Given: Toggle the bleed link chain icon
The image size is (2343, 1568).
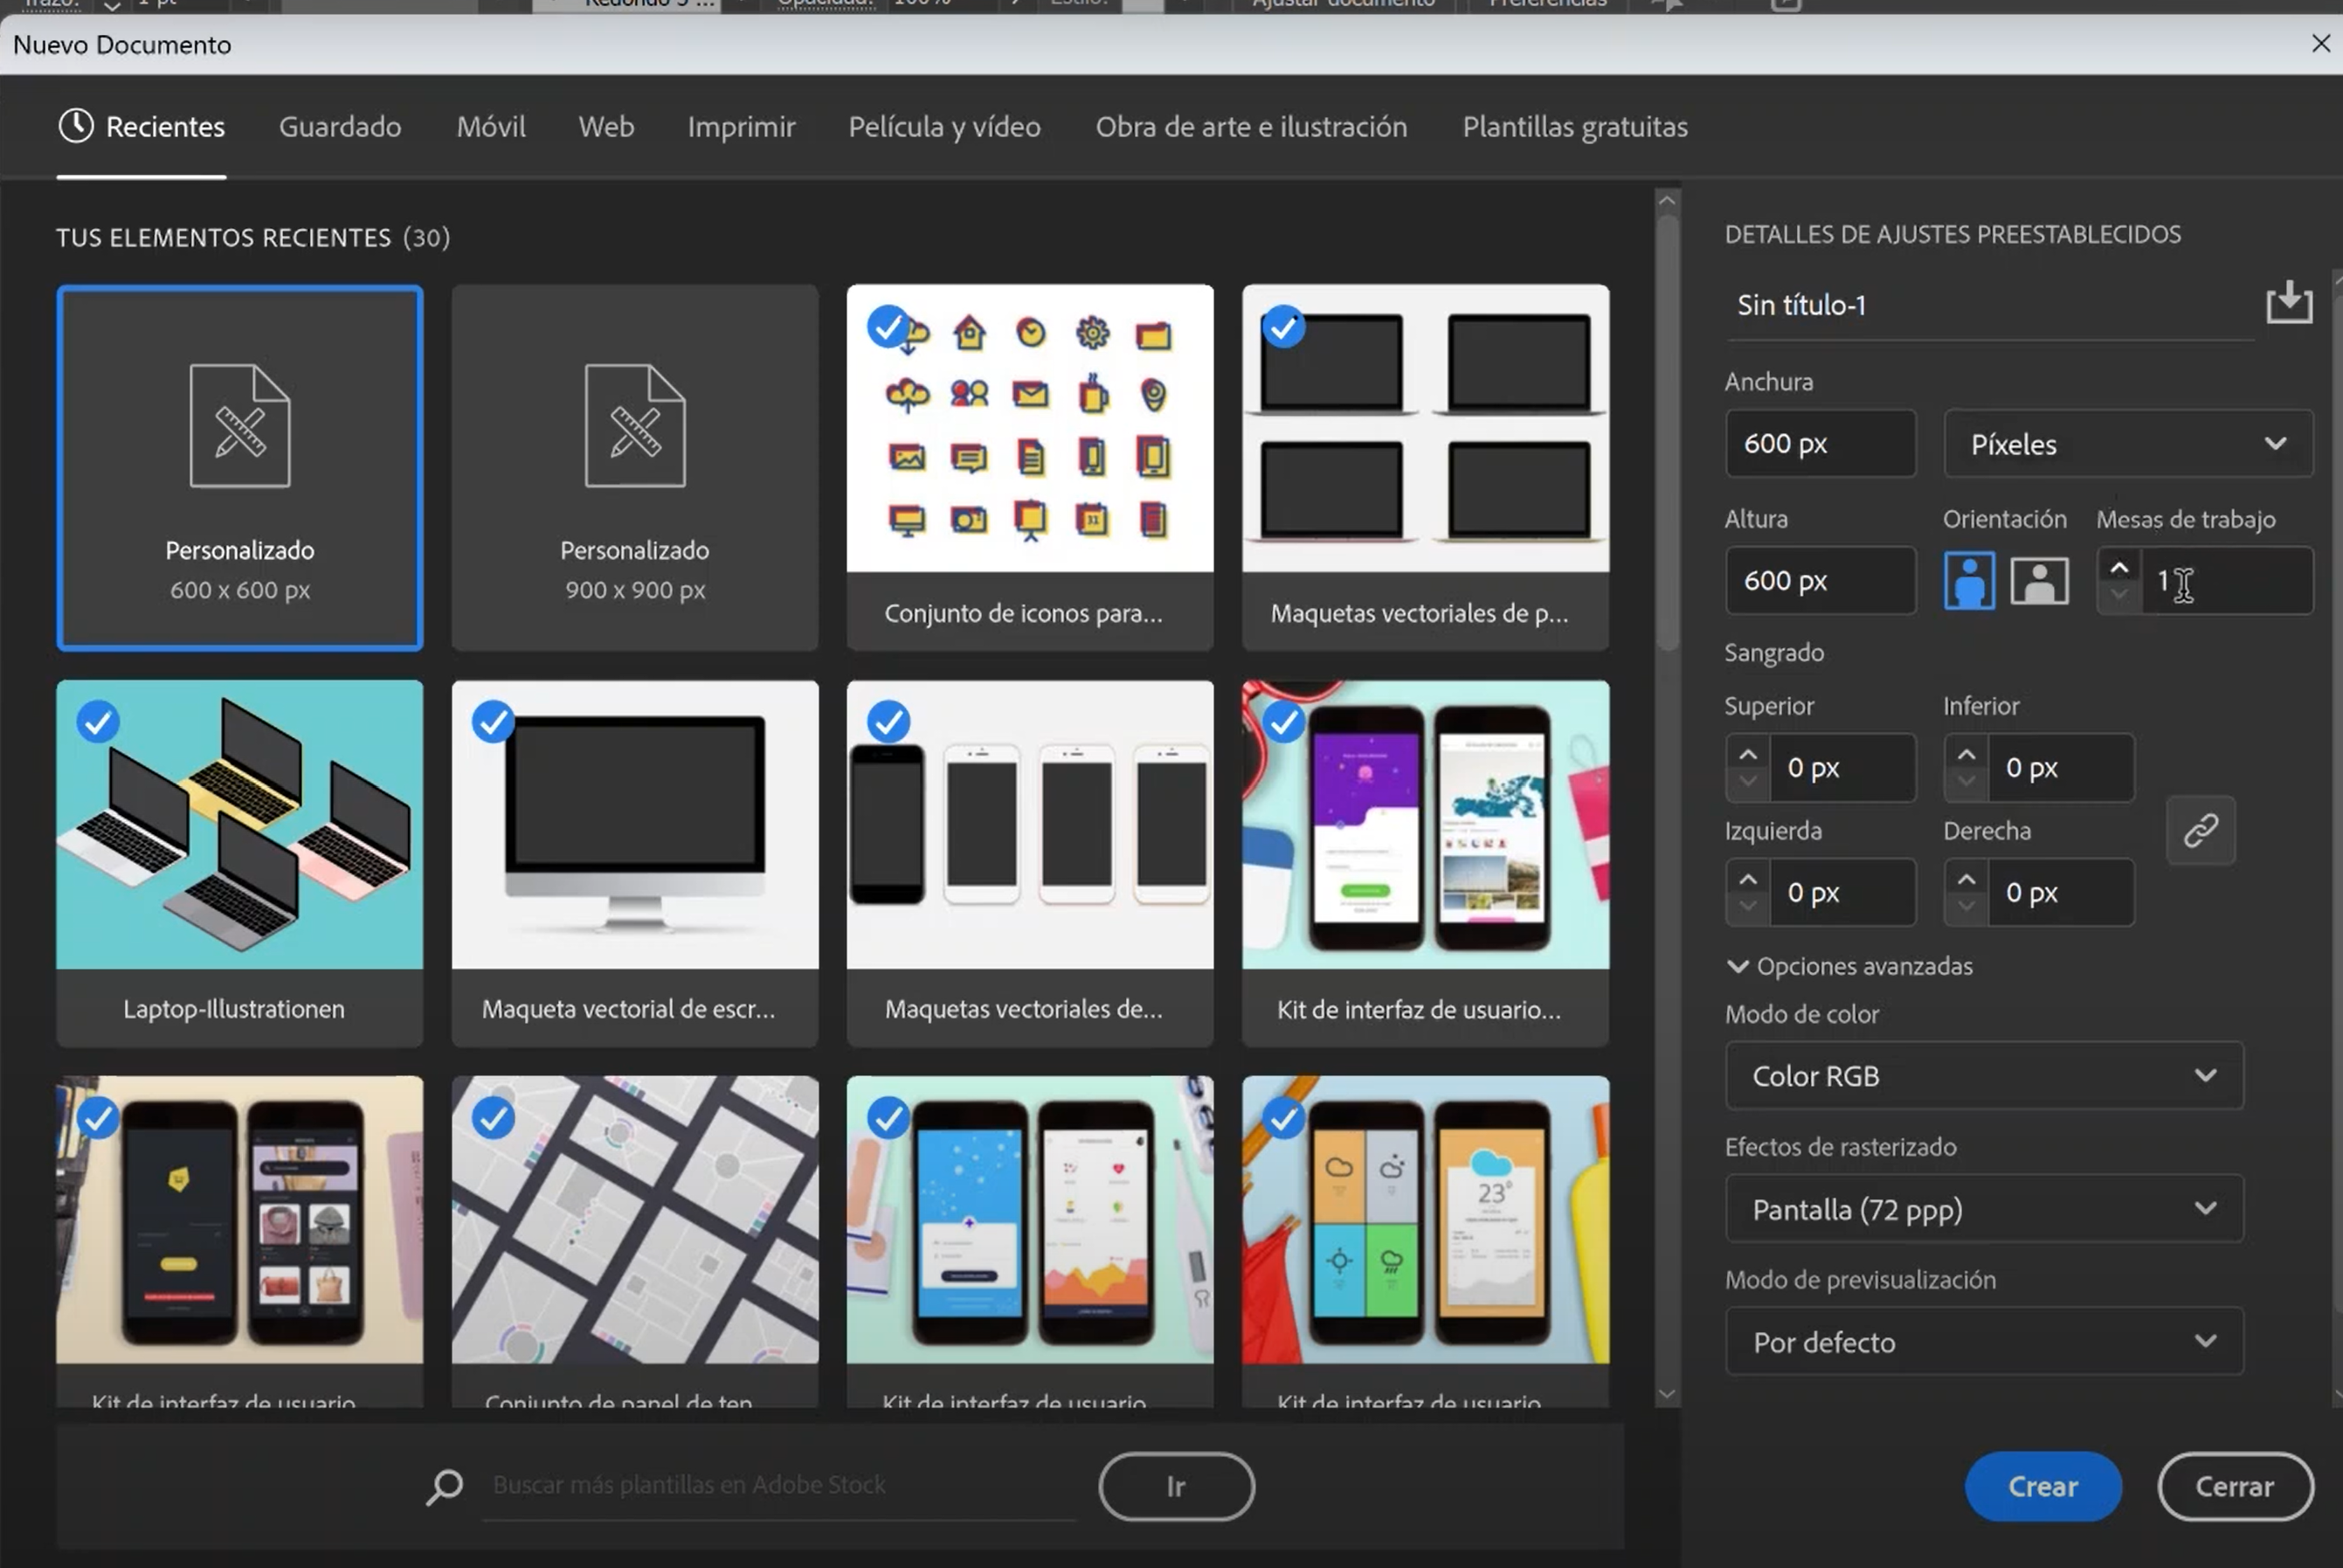Looking at the screenshot, I should (2200, 830).
